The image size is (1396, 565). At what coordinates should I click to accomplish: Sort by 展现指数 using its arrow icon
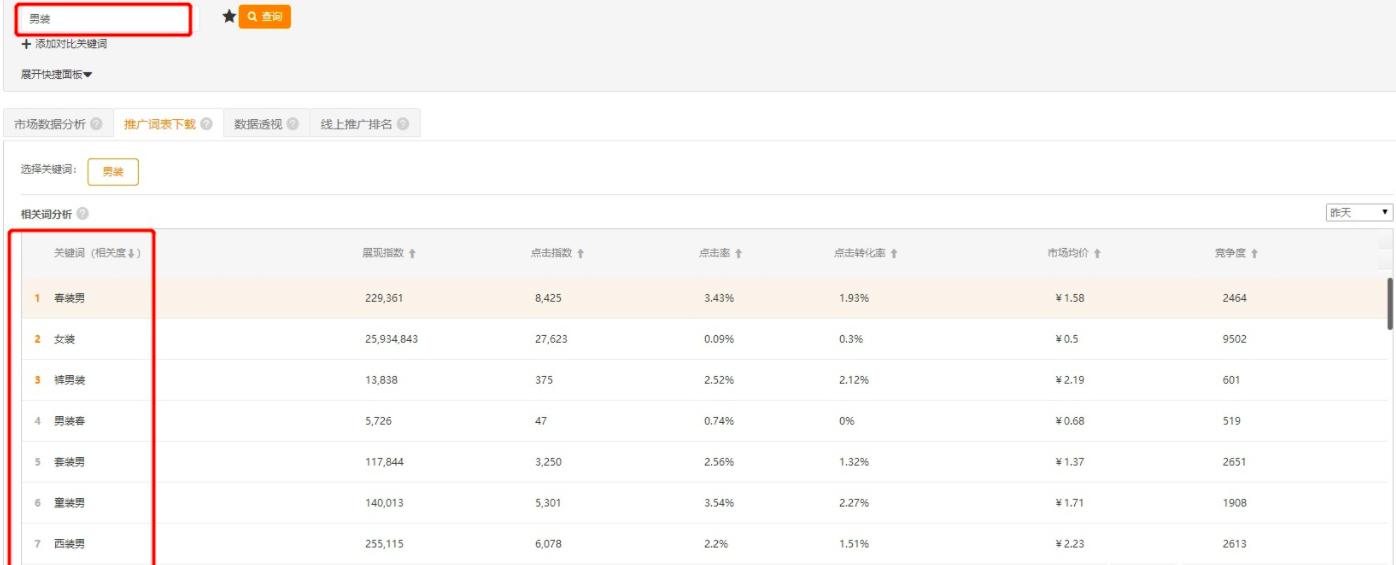pos(412,254)
